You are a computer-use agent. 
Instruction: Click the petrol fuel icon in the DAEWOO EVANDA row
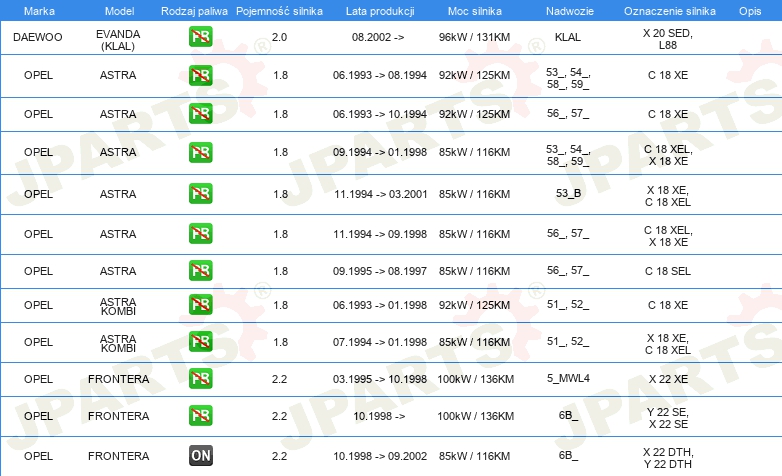pos(200,36)
